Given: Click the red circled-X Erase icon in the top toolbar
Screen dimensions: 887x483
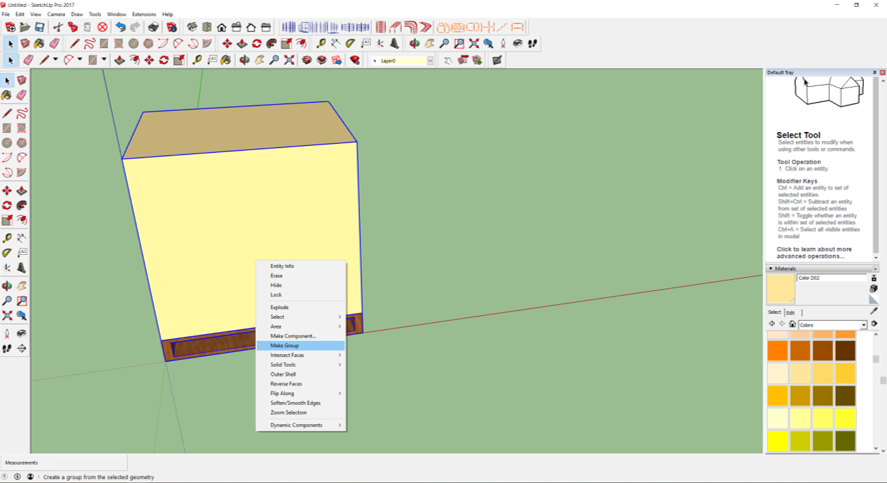Looking at the screenshot, I should [x=102, y=27].
